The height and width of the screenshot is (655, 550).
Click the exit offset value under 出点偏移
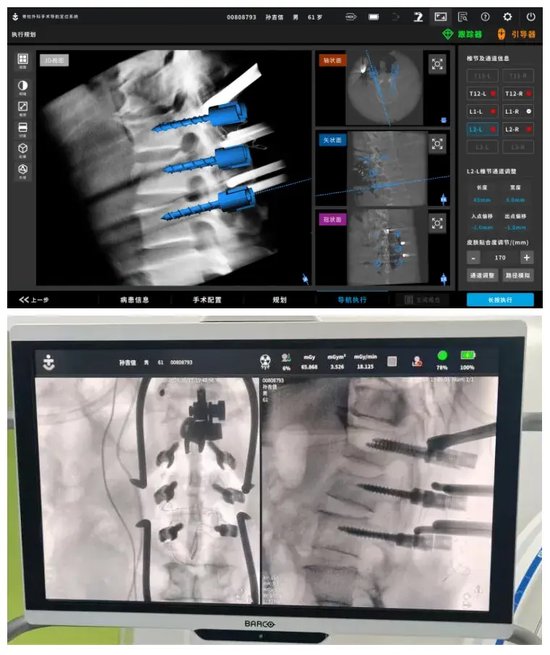(x=515, y=228)
